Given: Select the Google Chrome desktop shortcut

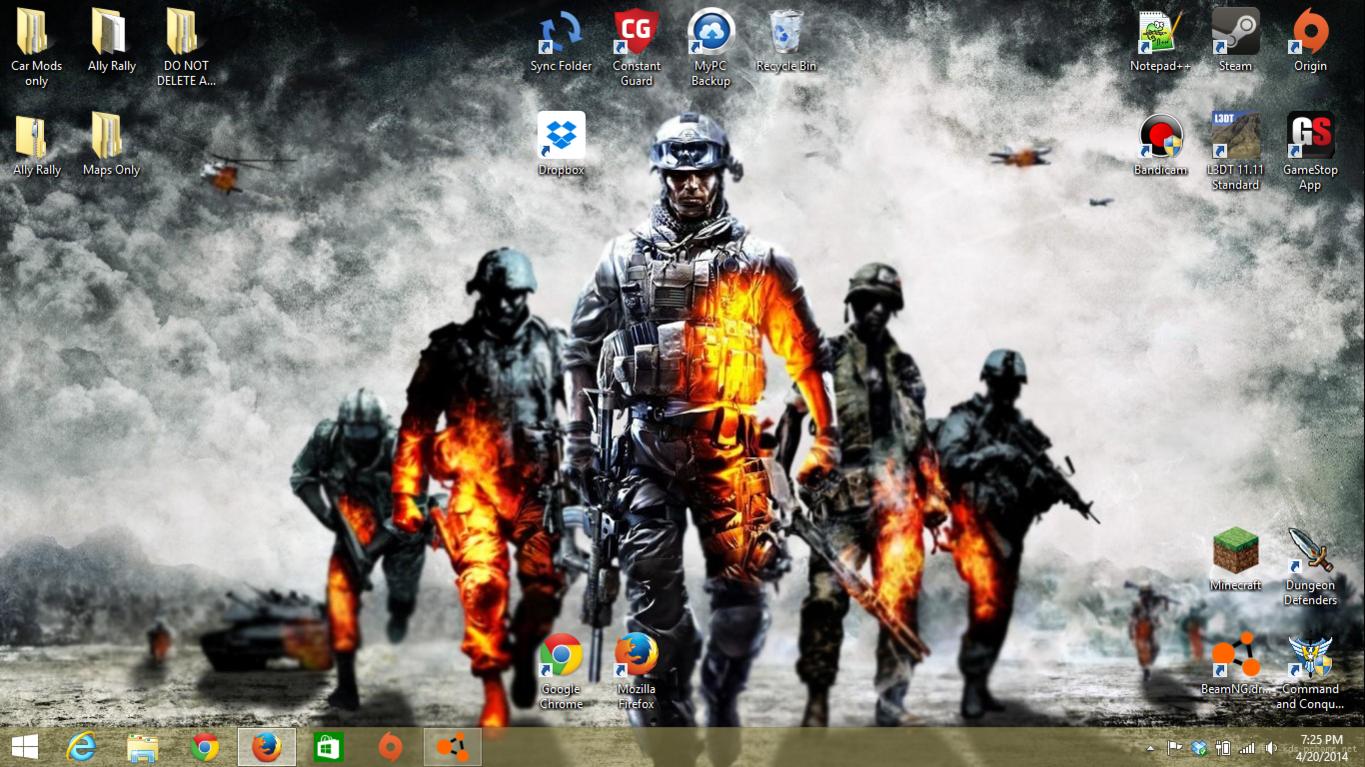Looking at the screenshot, I should 561,670.
